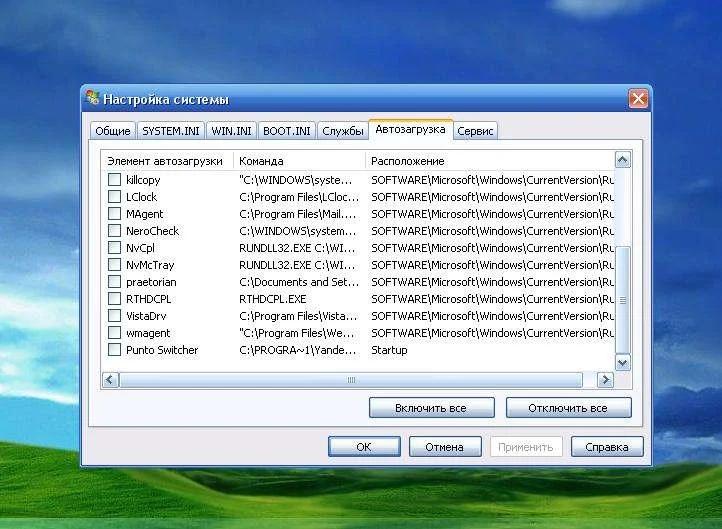
Task: Check the NeroCheck startup entry
Action: 114,231
